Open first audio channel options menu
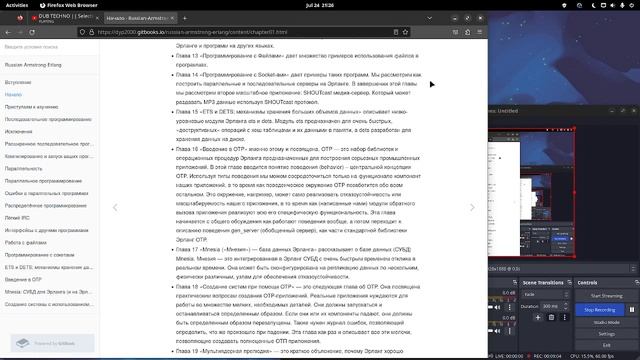 click(509, 307)
